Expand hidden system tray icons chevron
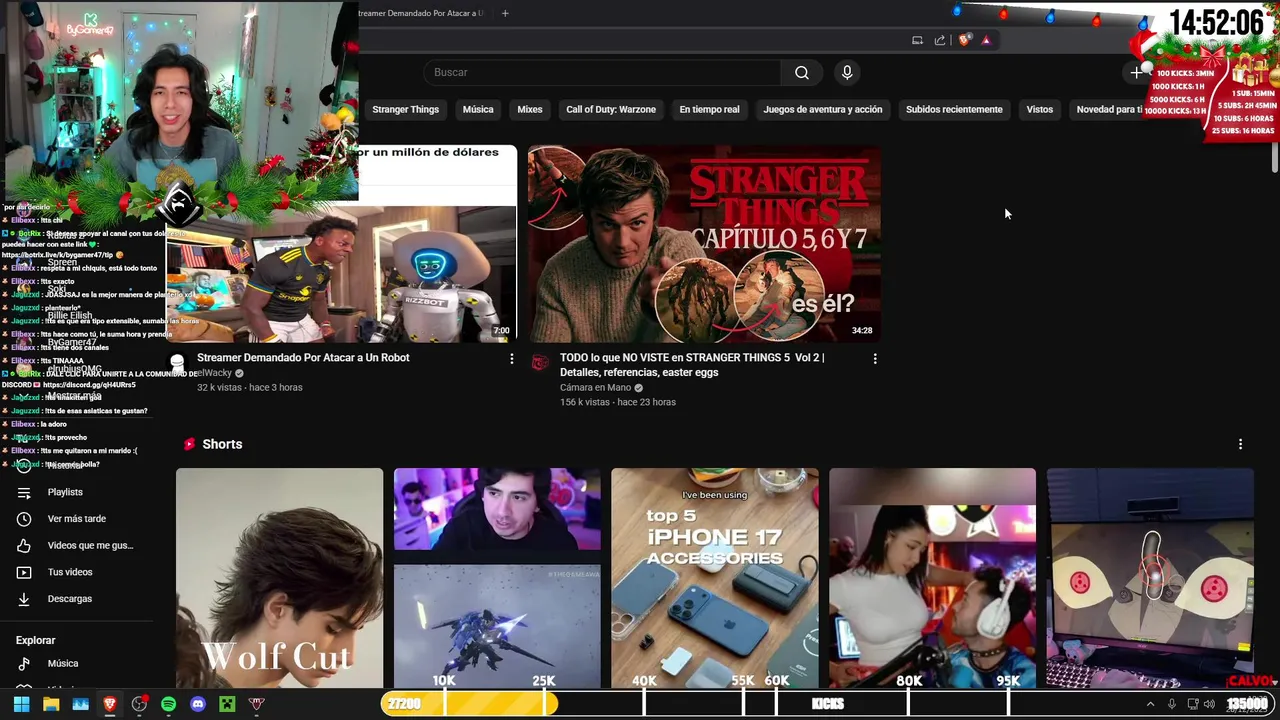Screen dimensions: 1280x720 tap(1150, 704)
